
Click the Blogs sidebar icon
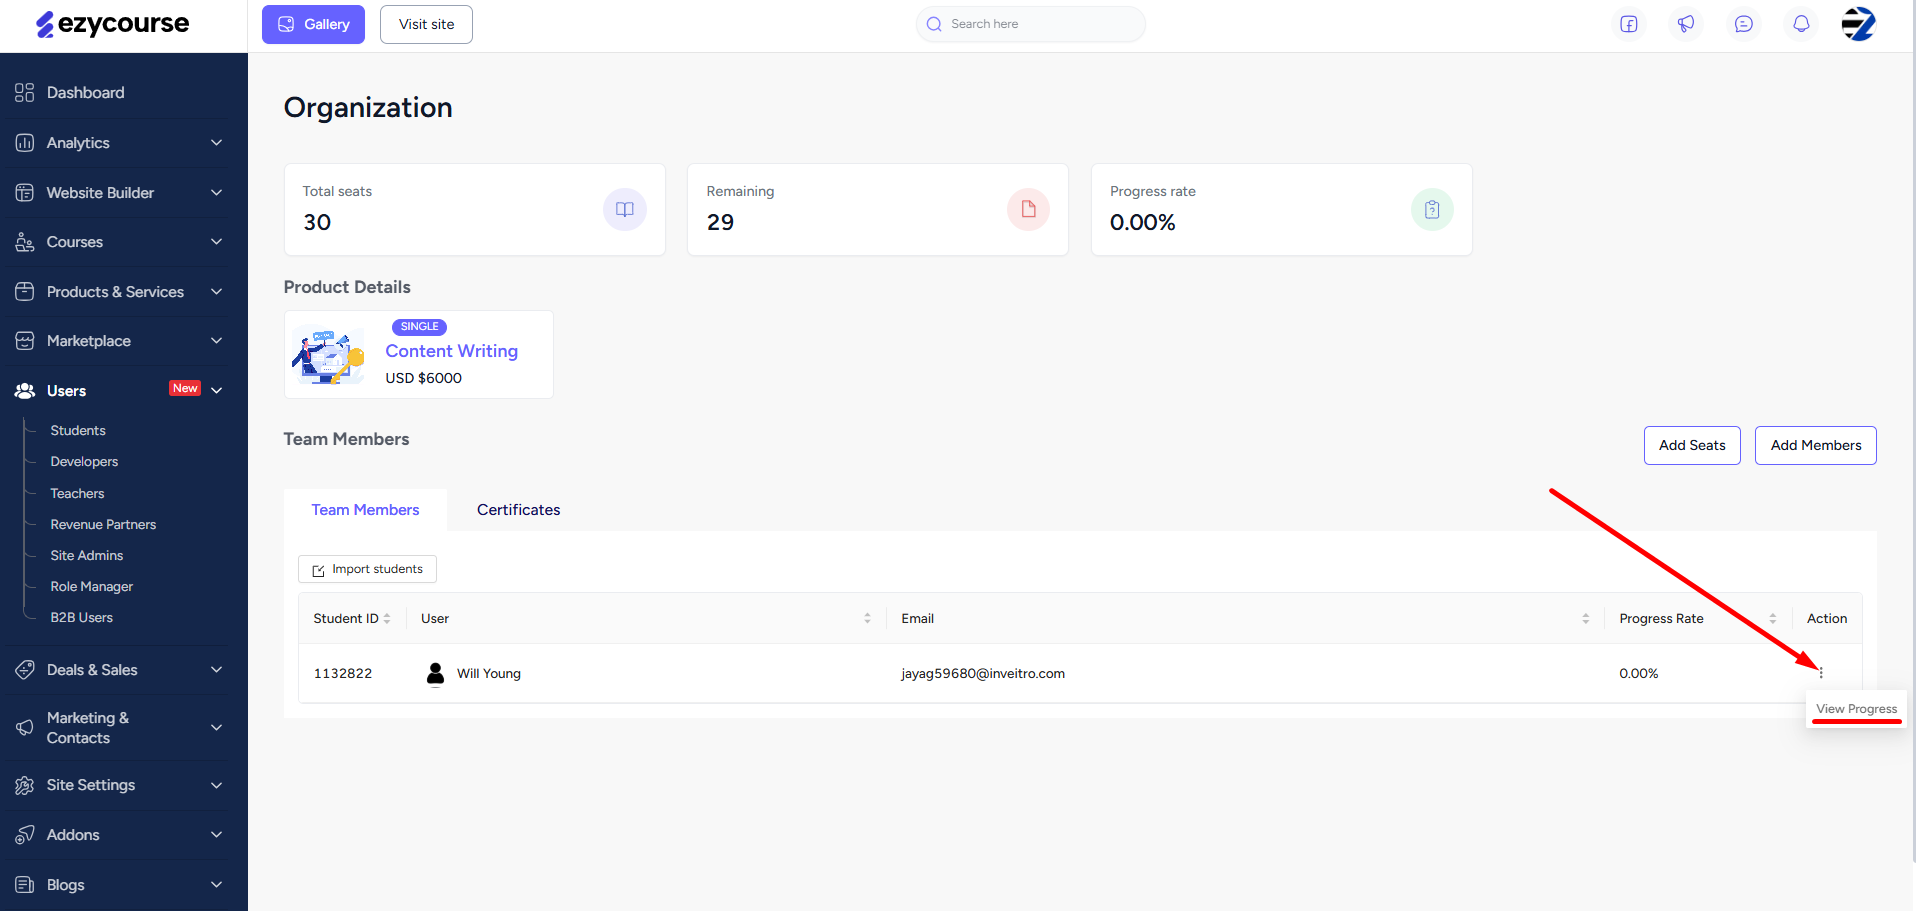tap(25, 885)
